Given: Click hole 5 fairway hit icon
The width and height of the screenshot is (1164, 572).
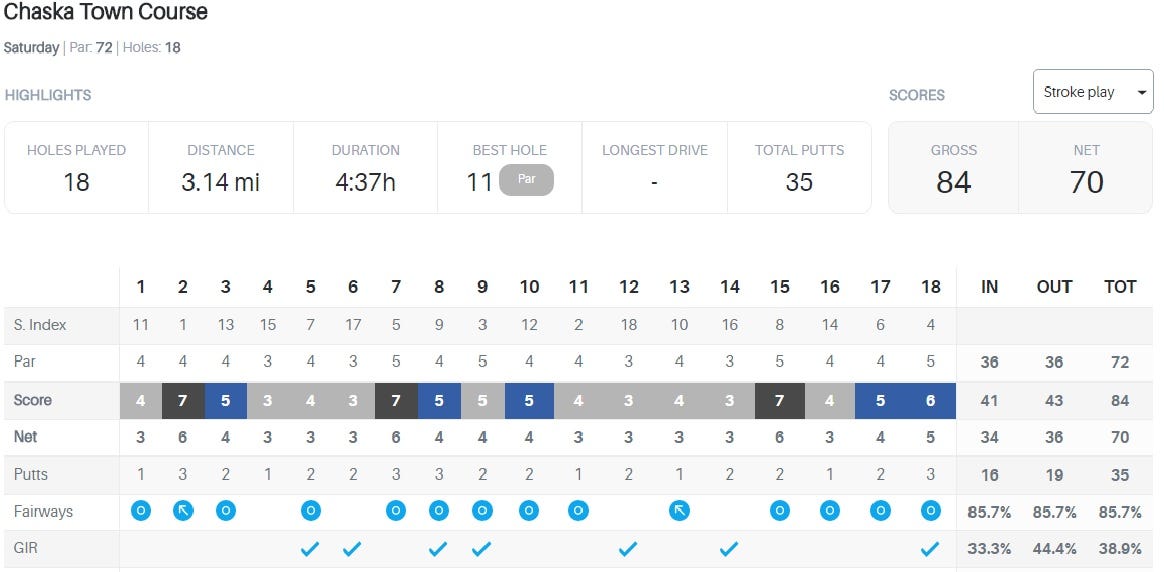Looking at the screenshot, I should point(310,511).
